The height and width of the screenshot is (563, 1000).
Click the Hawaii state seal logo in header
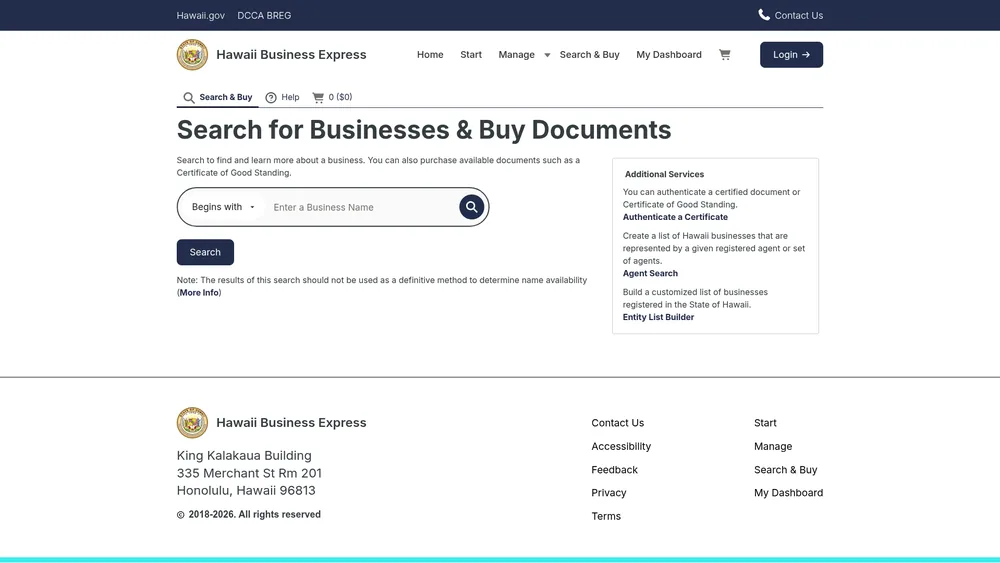coord(192,55)
